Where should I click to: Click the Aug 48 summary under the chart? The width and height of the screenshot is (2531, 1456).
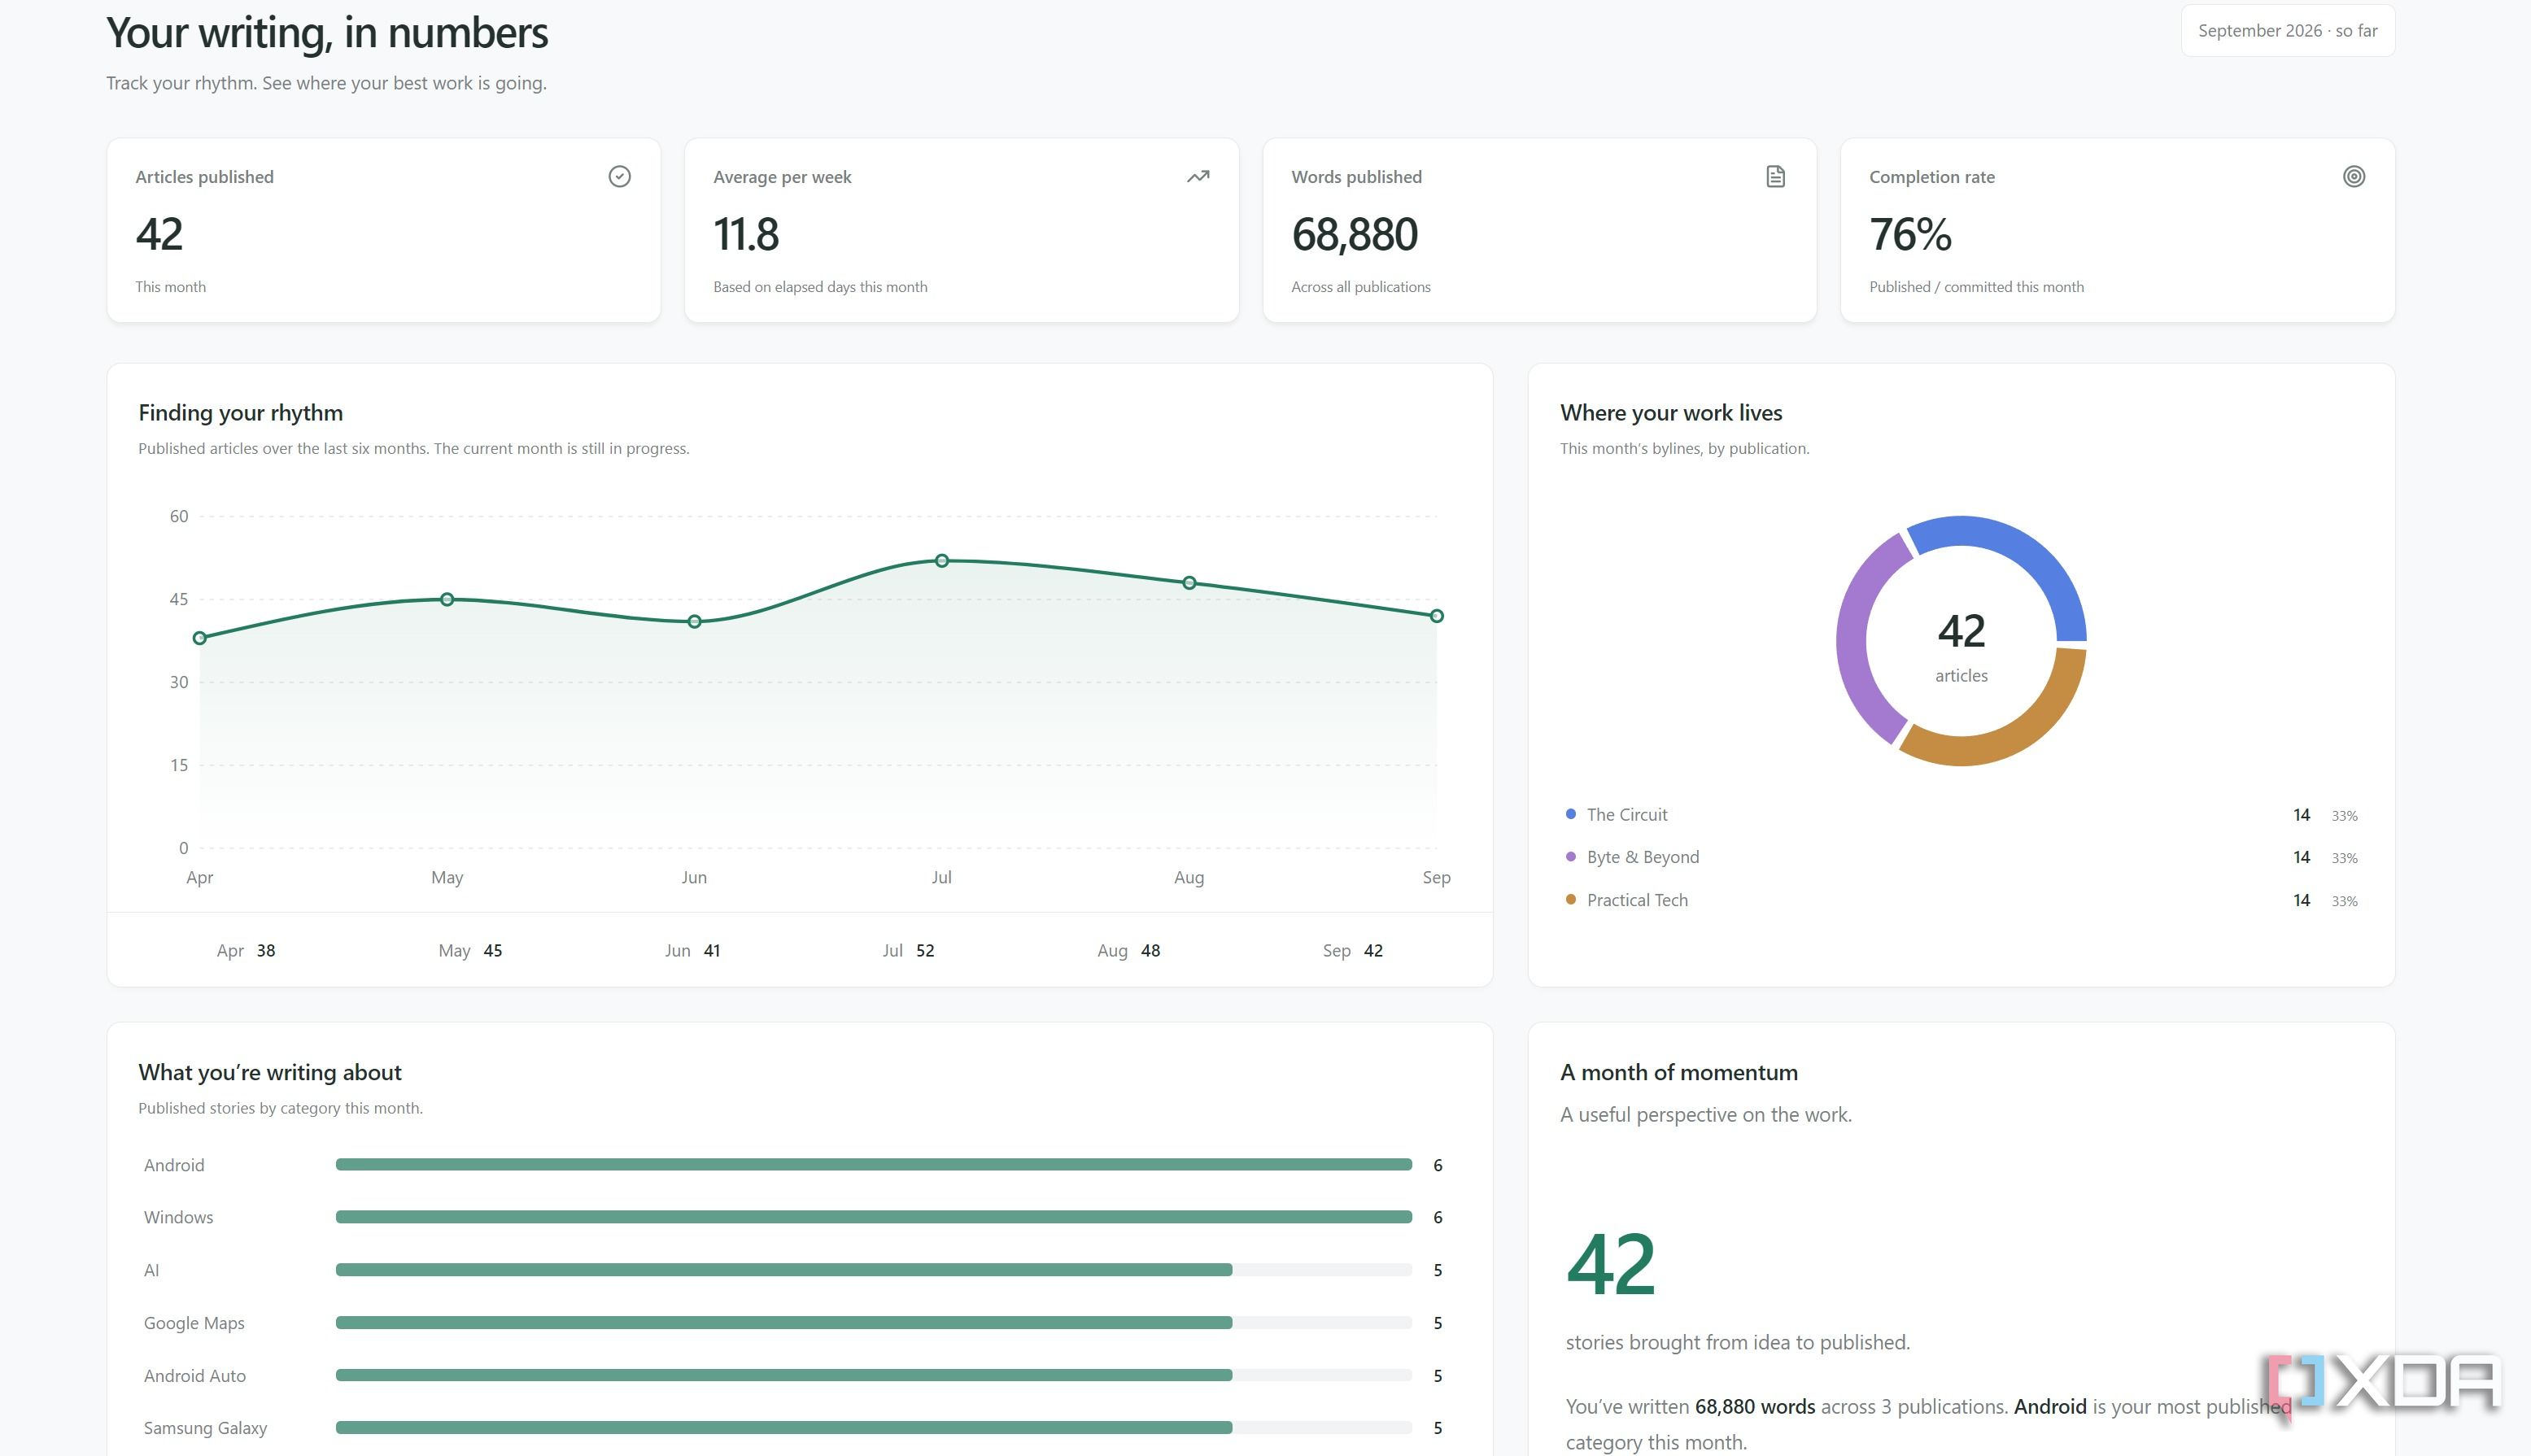[1128, 951]
